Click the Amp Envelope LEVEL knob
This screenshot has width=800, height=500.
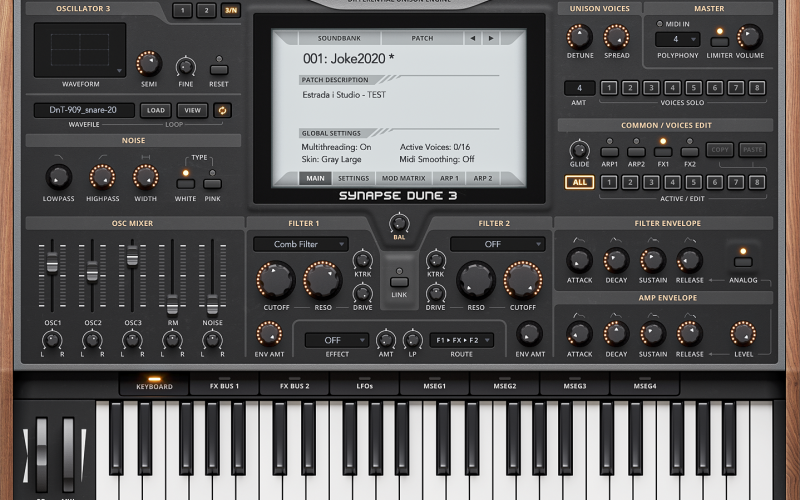[x=743, y=334]
